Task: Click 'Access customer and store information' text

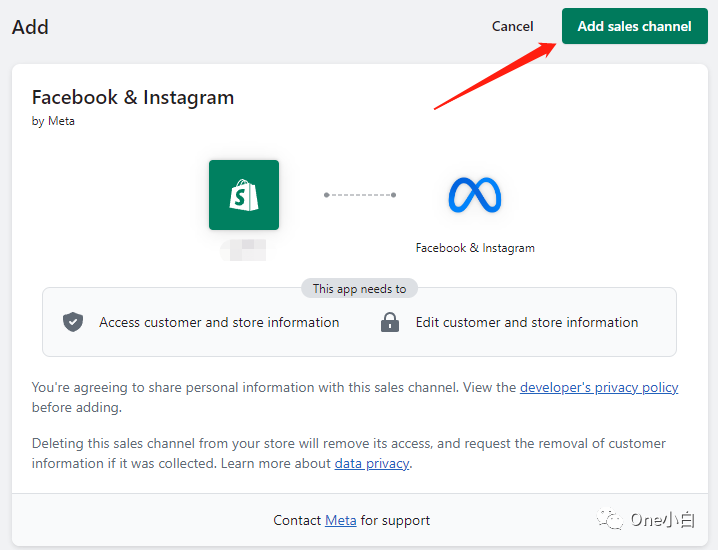Action: tap(219, 322)
